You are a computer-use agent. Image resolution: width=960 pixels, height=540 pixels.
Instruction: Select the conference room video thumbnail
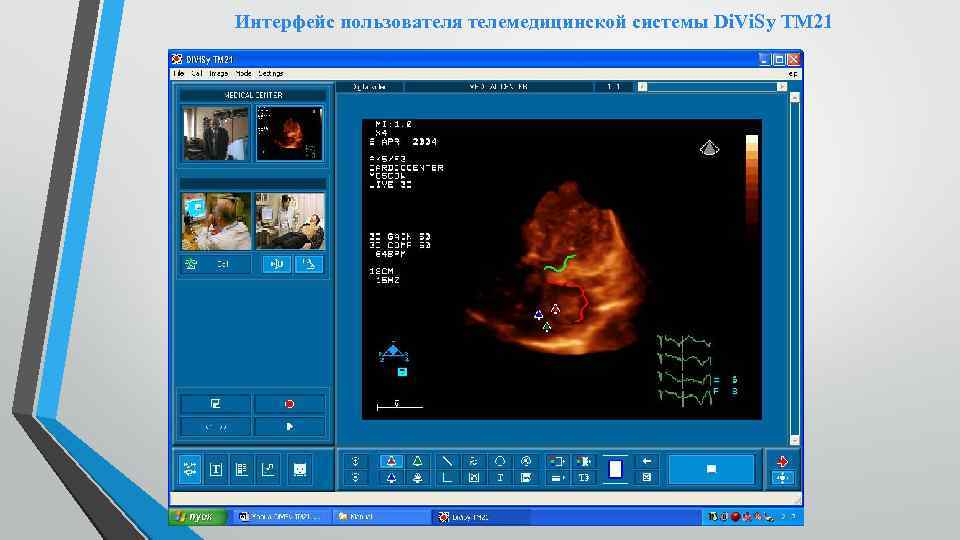pos(216,133)
